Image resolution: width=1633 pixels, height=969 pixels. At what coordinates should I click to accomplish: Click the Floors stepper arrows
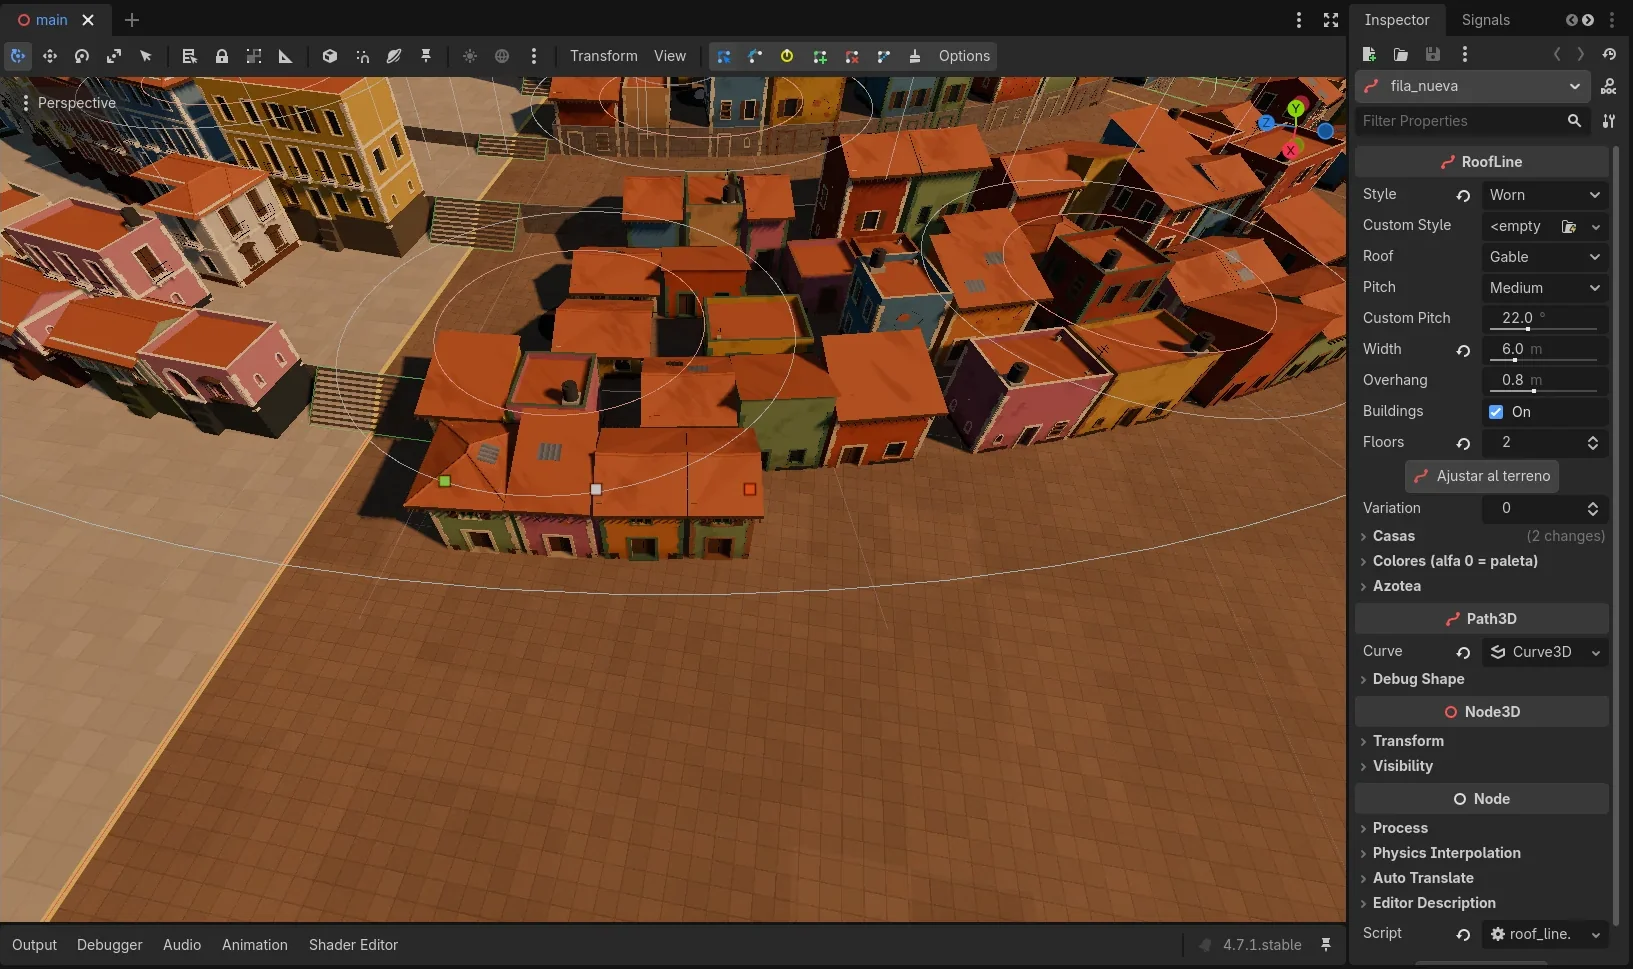tap(1593, 443)
